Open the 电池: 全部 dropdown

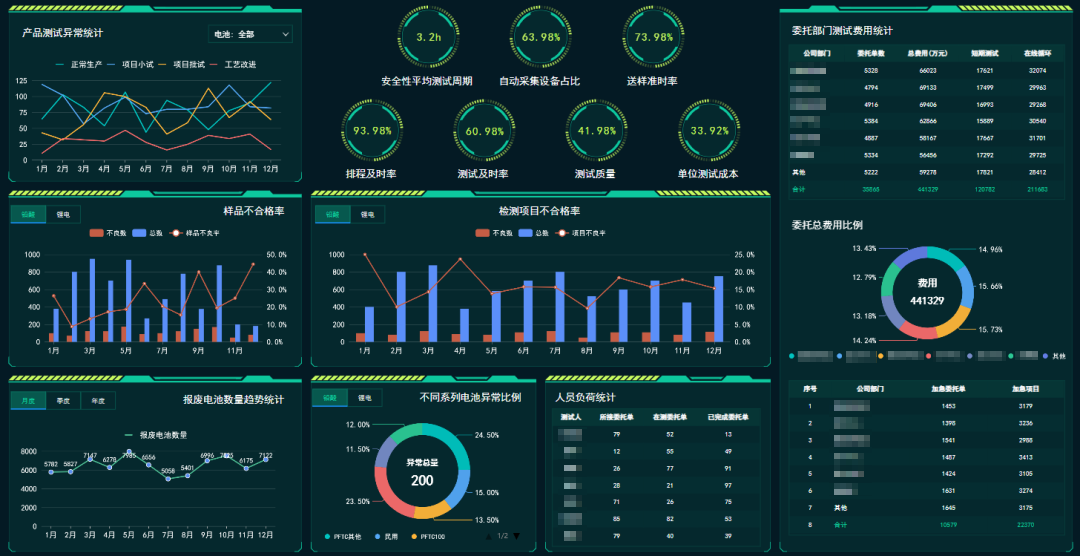pyautogui.click(x=250, y=34)
